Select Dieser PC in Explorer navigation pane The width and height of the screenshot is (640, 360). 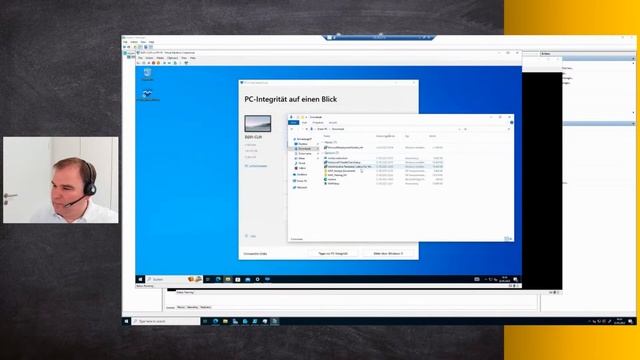tap(301, 181)
